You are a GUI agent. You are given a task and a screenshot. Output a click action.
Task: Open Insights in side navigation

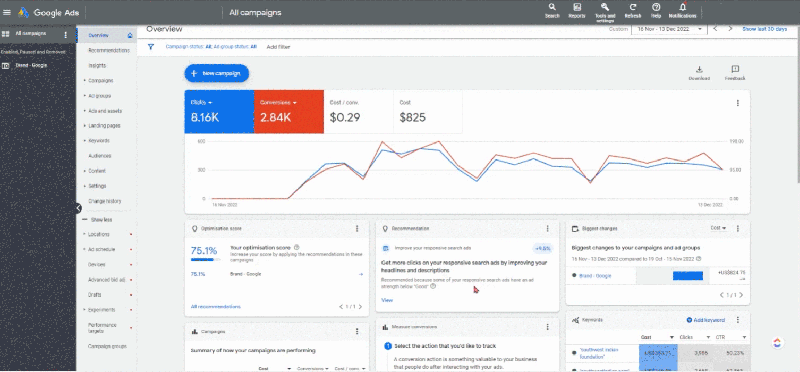click(x=97, y=65)
